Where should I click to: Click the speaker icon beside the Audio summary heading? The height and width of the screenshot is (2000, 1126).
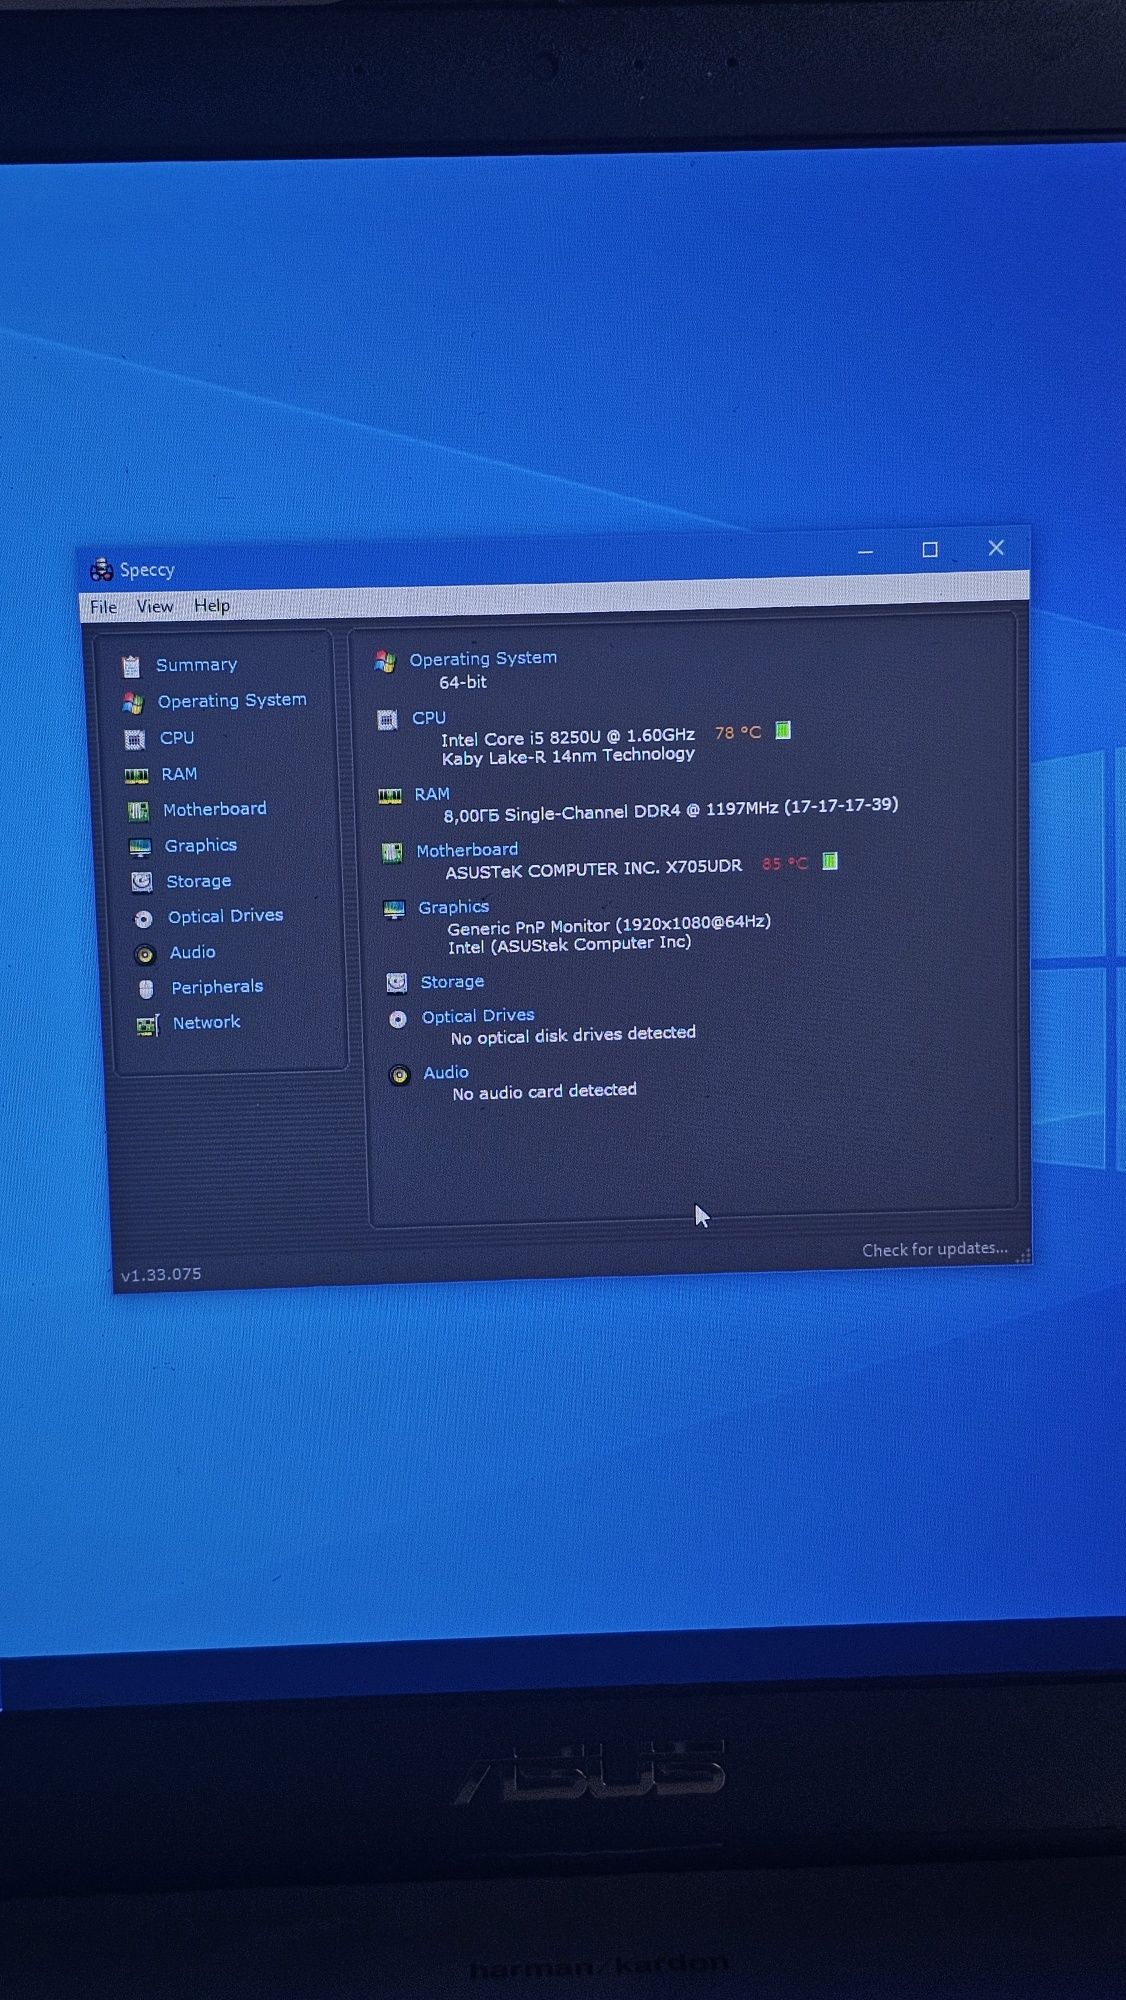[400, 1075]
